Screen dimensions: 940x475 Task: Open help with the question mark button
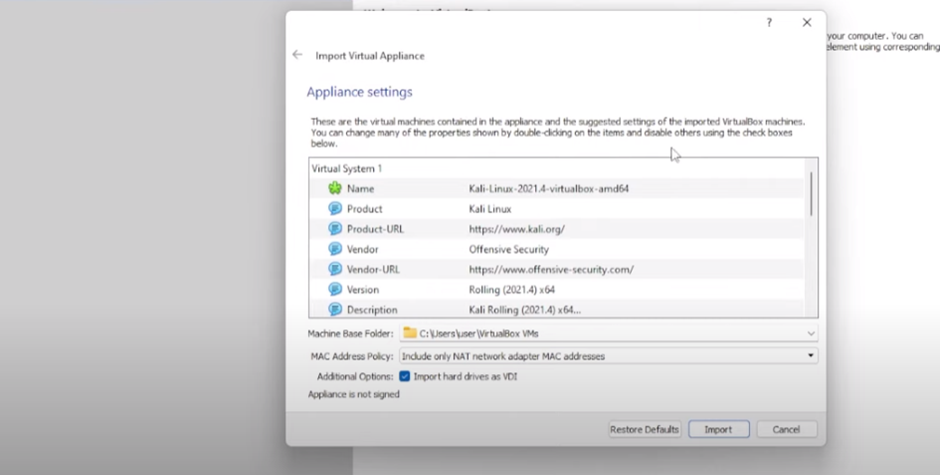[x=769, y=23]
